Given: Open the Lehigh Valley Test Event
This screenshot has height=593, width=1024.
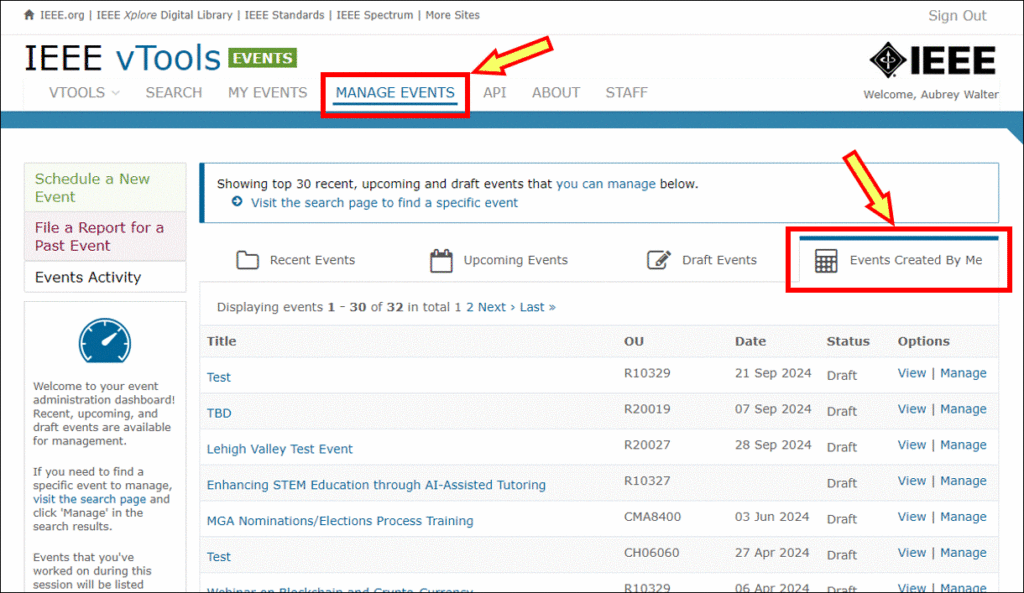Looking at the screenshot, I should [280, 449].
